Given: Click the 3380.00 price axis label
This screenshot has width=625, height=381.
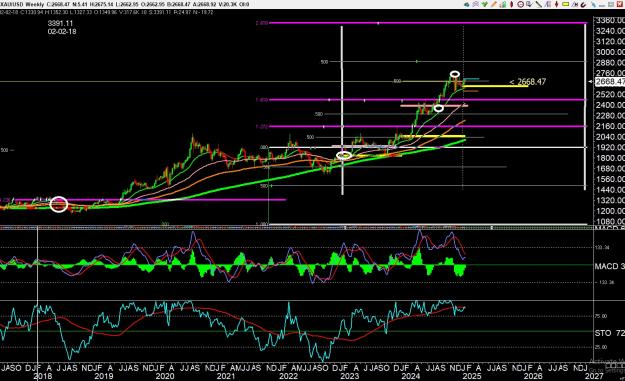Looking at the screenshot, I should (x=610, y=20).
